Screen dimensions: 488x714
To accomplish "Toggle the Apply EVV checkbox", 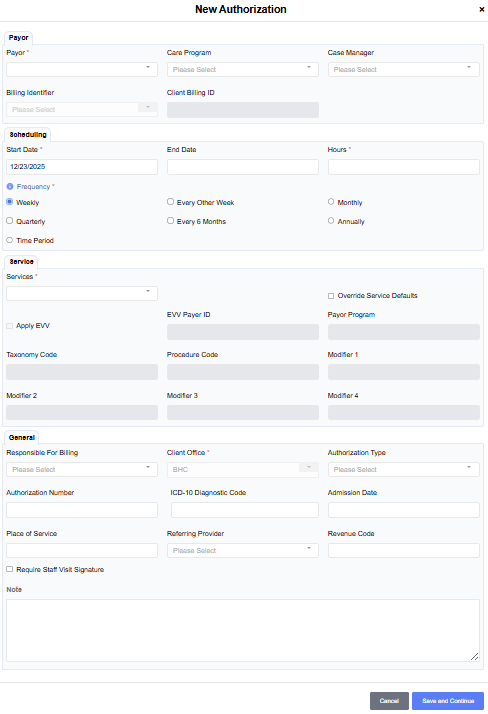I will coord(10,326).
